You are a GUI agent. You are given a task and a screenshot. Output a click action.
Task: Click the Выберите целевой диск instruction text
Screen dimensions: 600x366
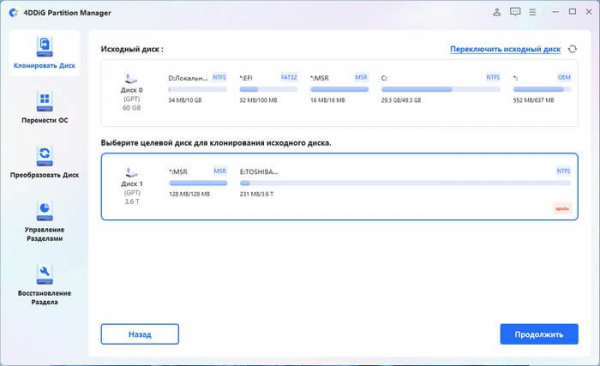216,143
